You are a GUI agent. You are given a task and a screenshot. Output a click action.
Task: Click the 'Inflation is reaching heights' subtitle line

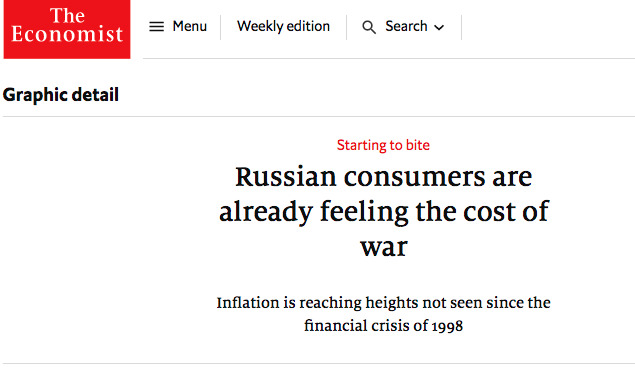pos(384,303)
